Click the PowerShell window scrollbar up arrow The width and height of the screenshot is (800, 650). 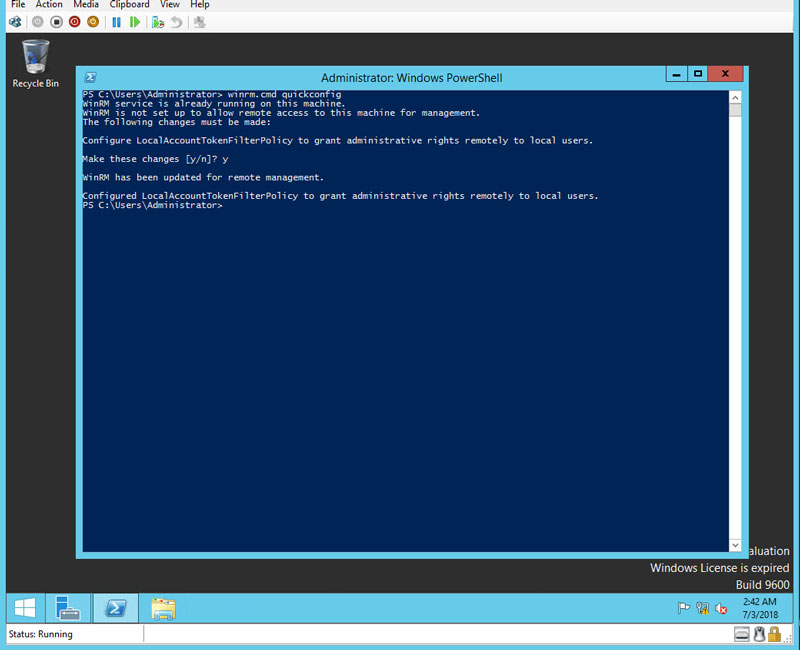pyautogui.click(x=735, y=98)
